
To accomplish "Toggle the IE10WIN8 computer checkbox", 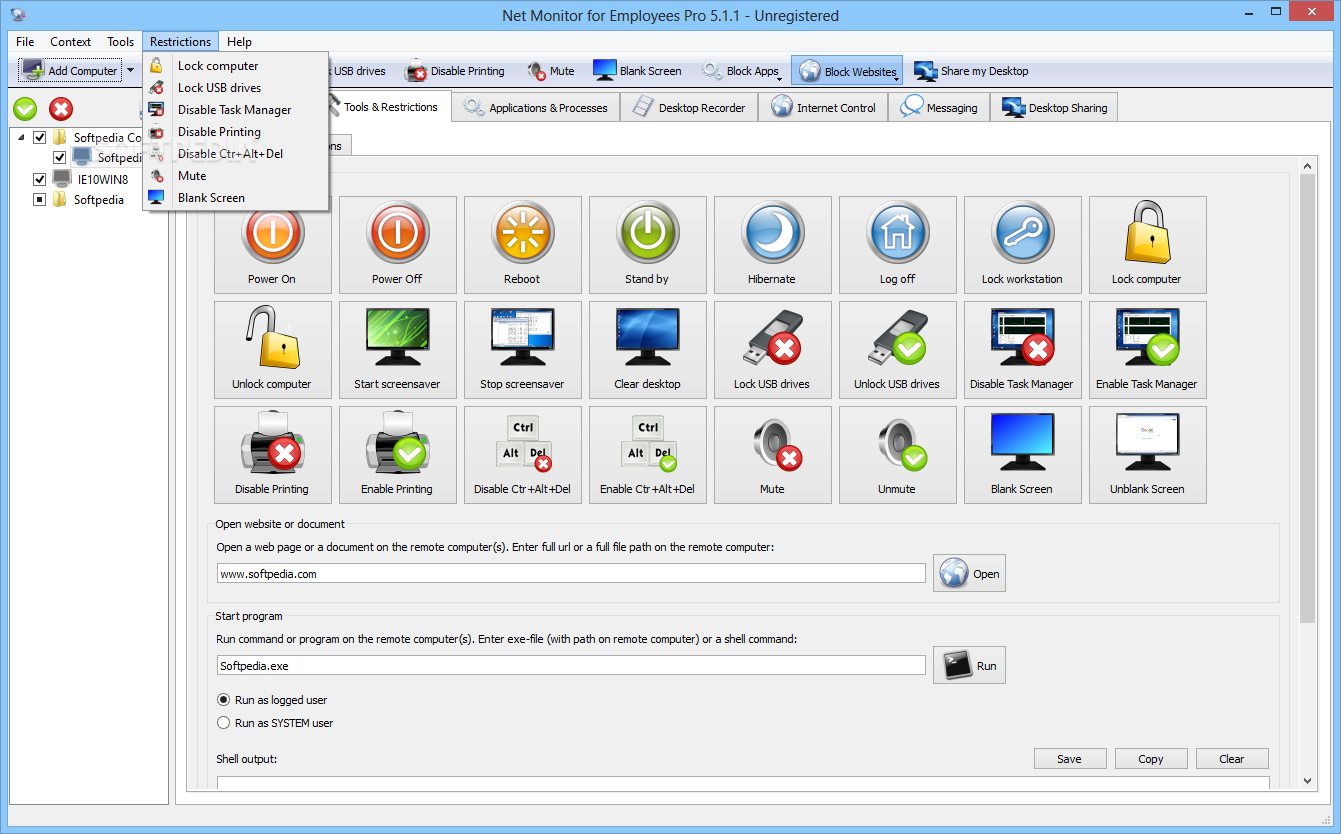I will click(x=40, y=179).
